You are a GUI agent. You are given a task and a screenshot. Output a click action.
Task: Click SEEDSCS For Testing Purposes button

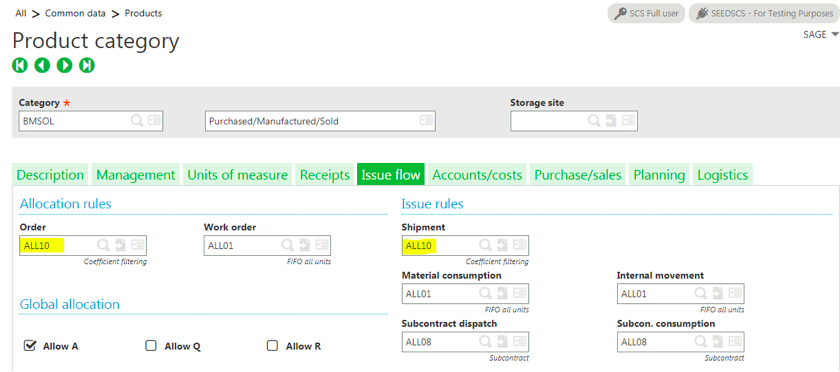[764, 13]
